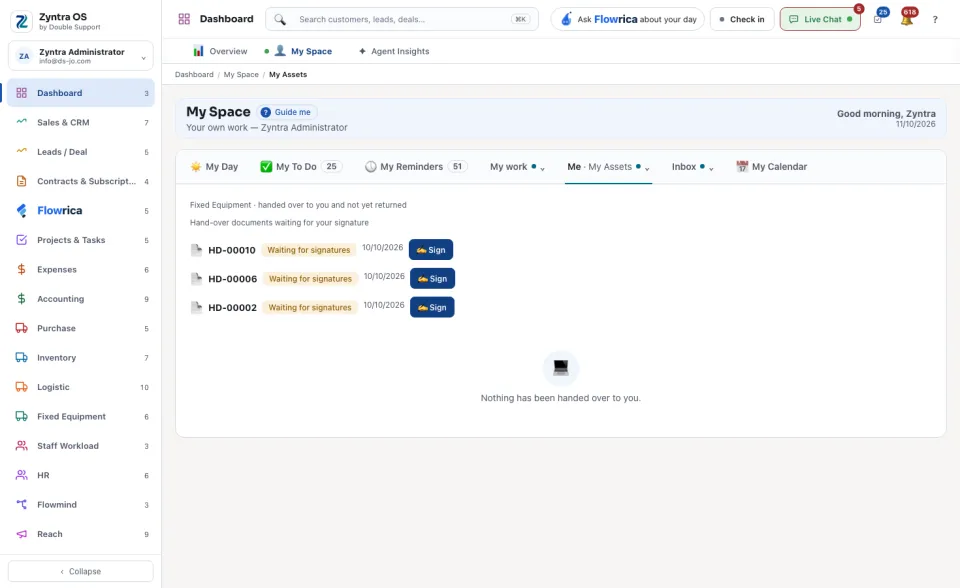Navigate to Accounting in the sidebar
Screen dimensions: 960x588
[x=81, y=299]
